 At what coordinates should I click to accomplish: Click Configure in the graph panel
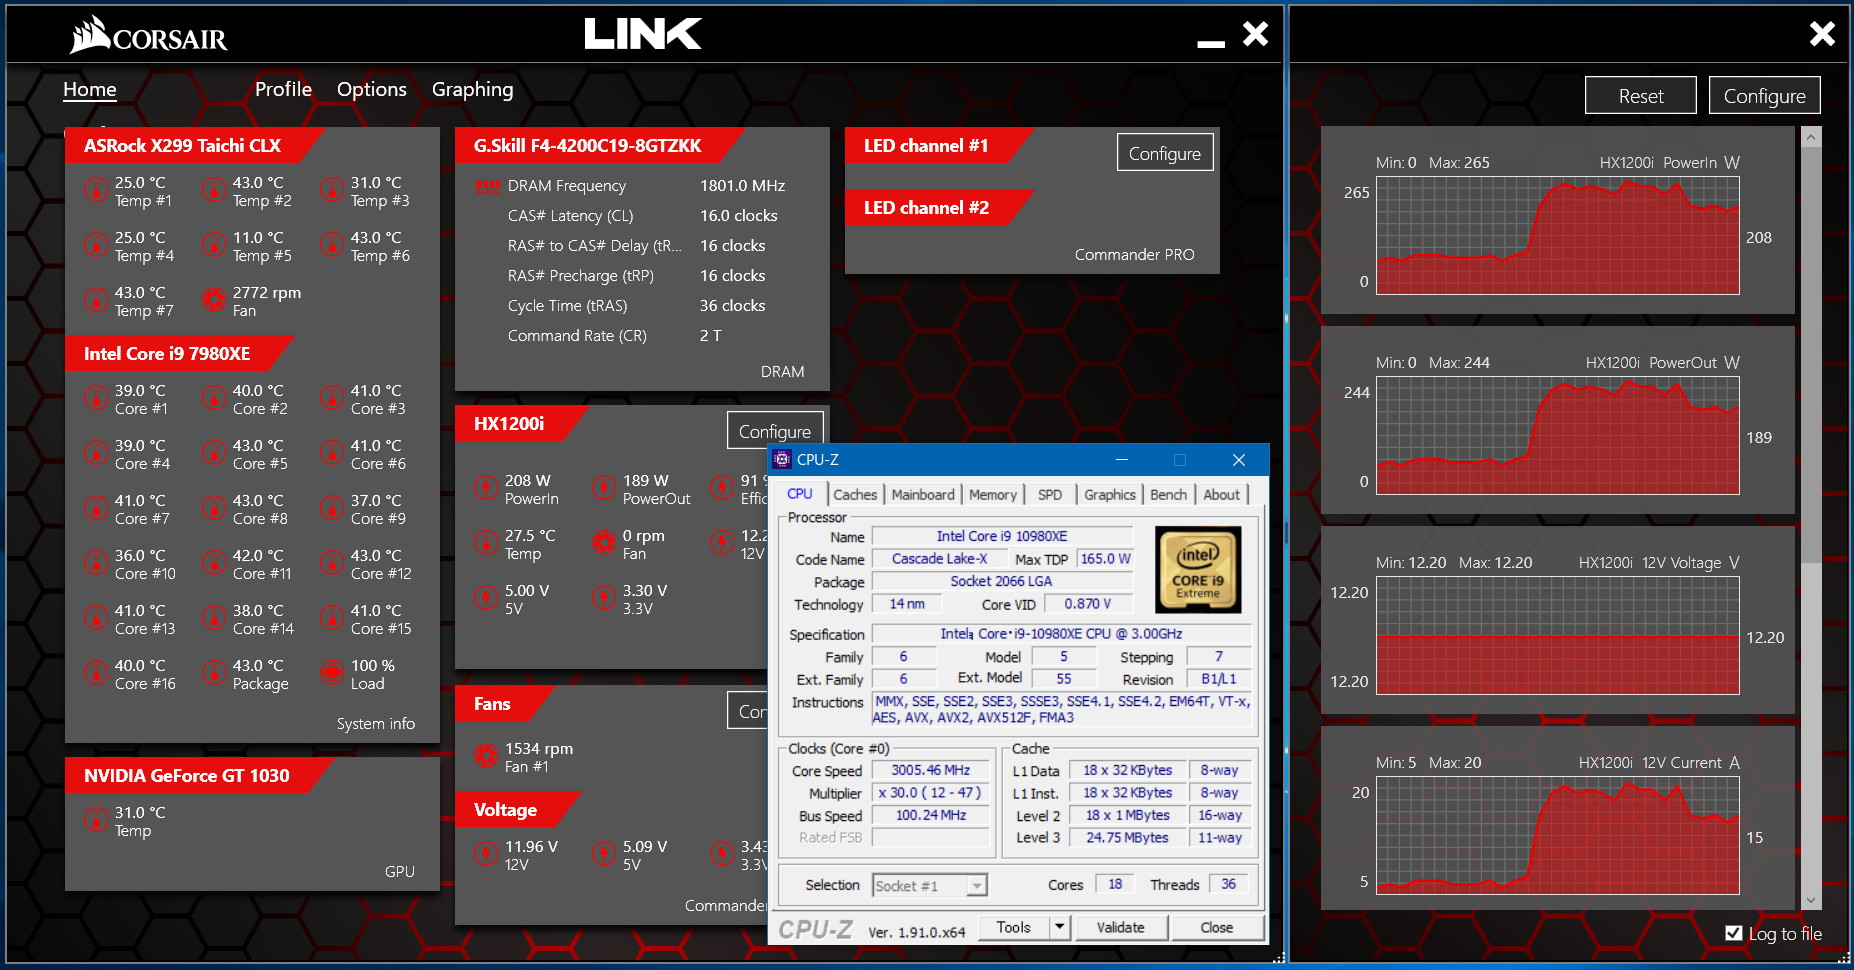[1765, 96]
